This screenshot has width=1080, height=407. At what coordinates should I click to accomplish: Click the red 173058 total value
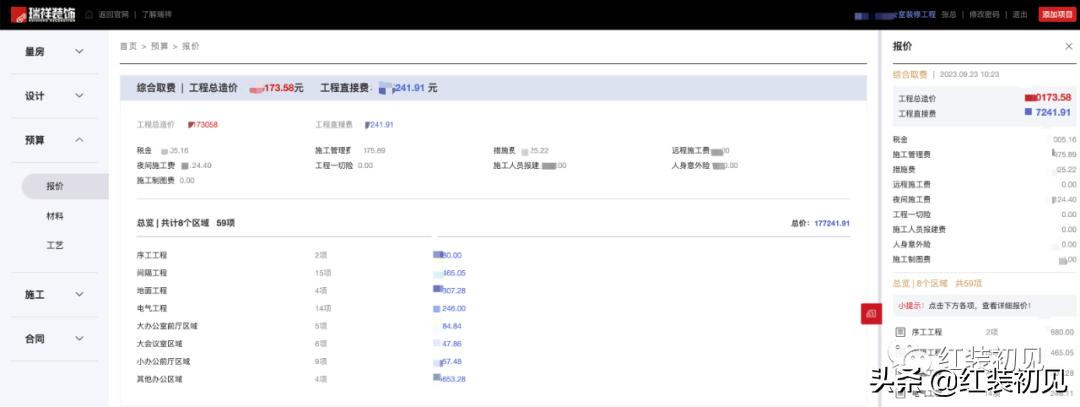[203, 125]
